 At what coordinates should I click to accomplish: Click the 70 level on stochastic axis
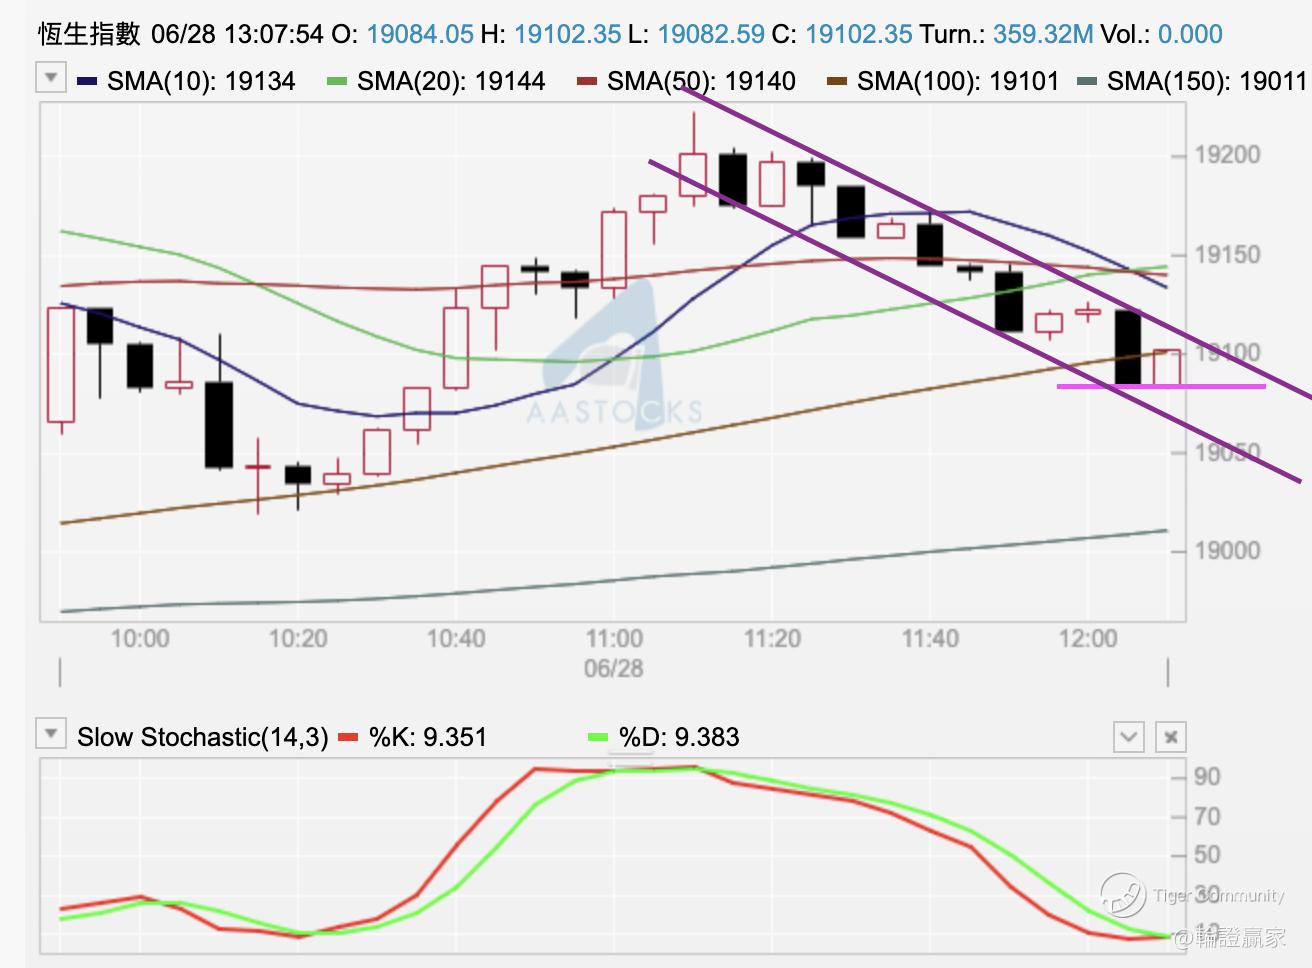coord(1207,817)
